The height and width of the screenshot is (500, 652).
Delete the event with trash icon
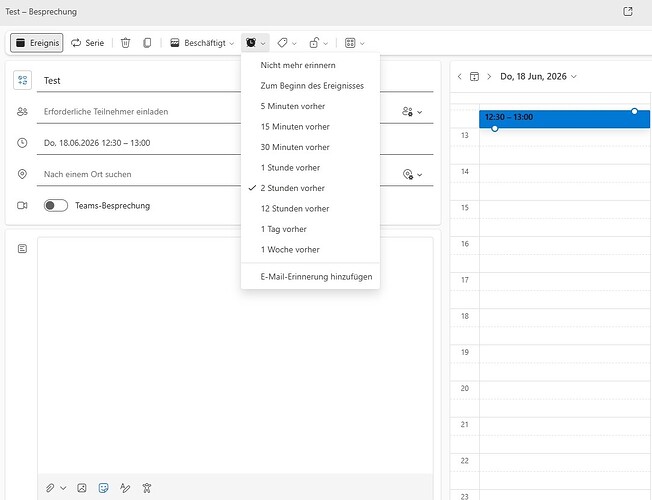[126, 43]
